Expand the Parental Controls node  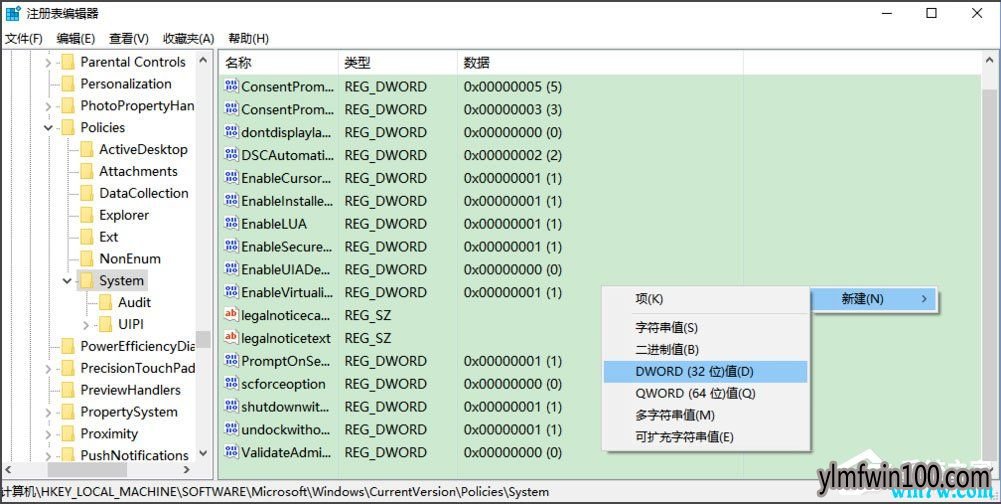49,62
